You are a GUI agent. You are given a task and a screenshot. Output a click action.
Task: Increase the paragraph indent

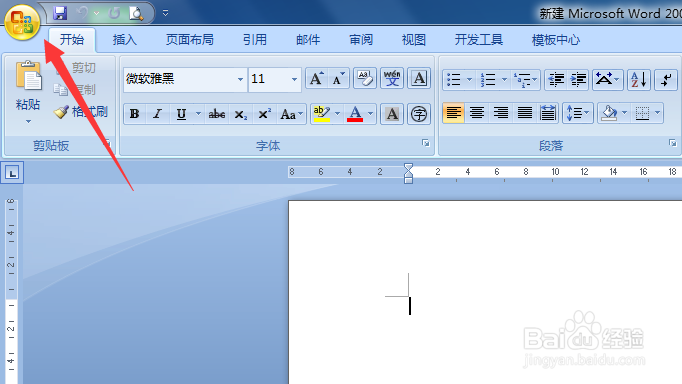click(x=578, y=80)
